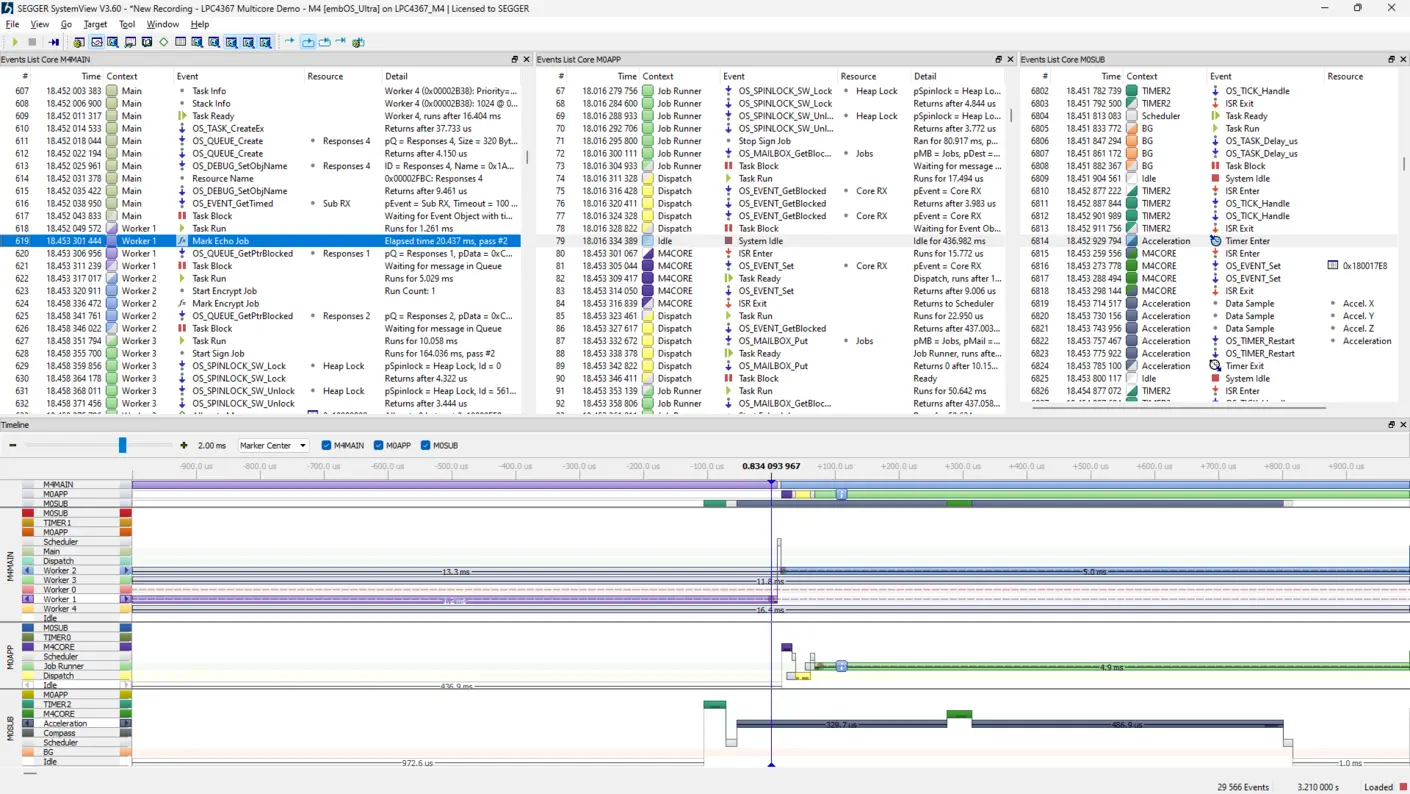Click Detail column header in M0APP list

click(x=925, y=76)
